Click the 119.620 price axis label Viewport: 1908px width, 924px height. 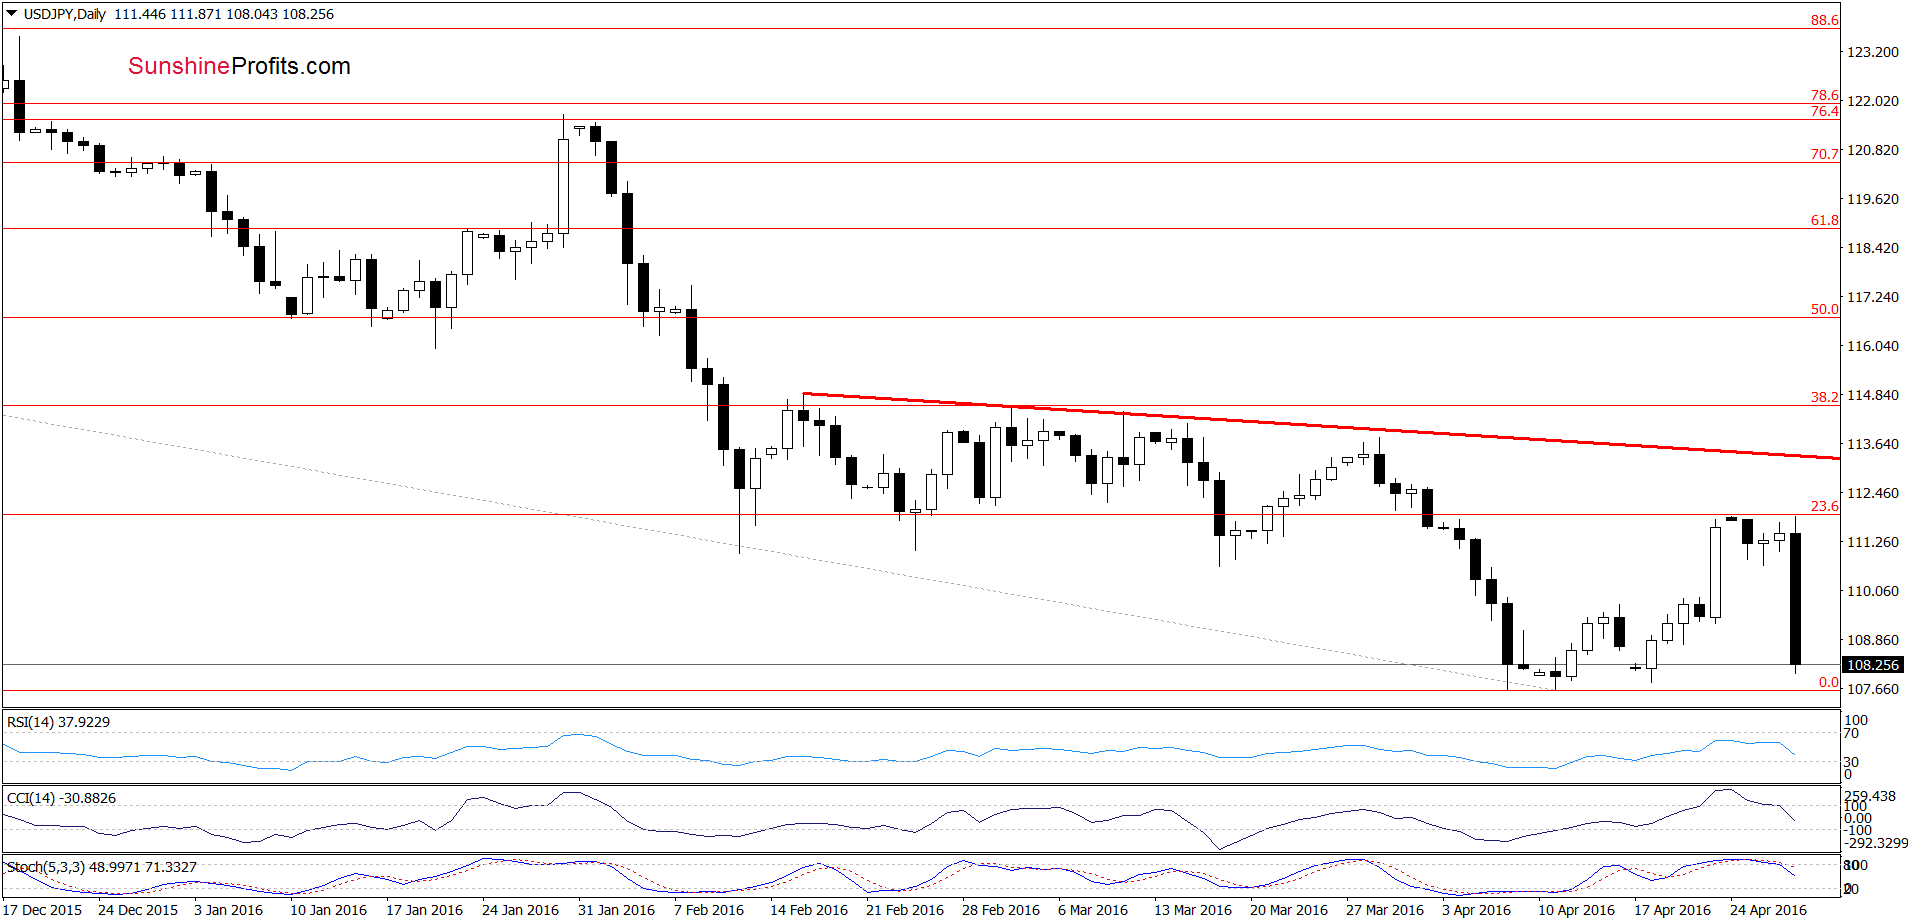point(1873,199)
